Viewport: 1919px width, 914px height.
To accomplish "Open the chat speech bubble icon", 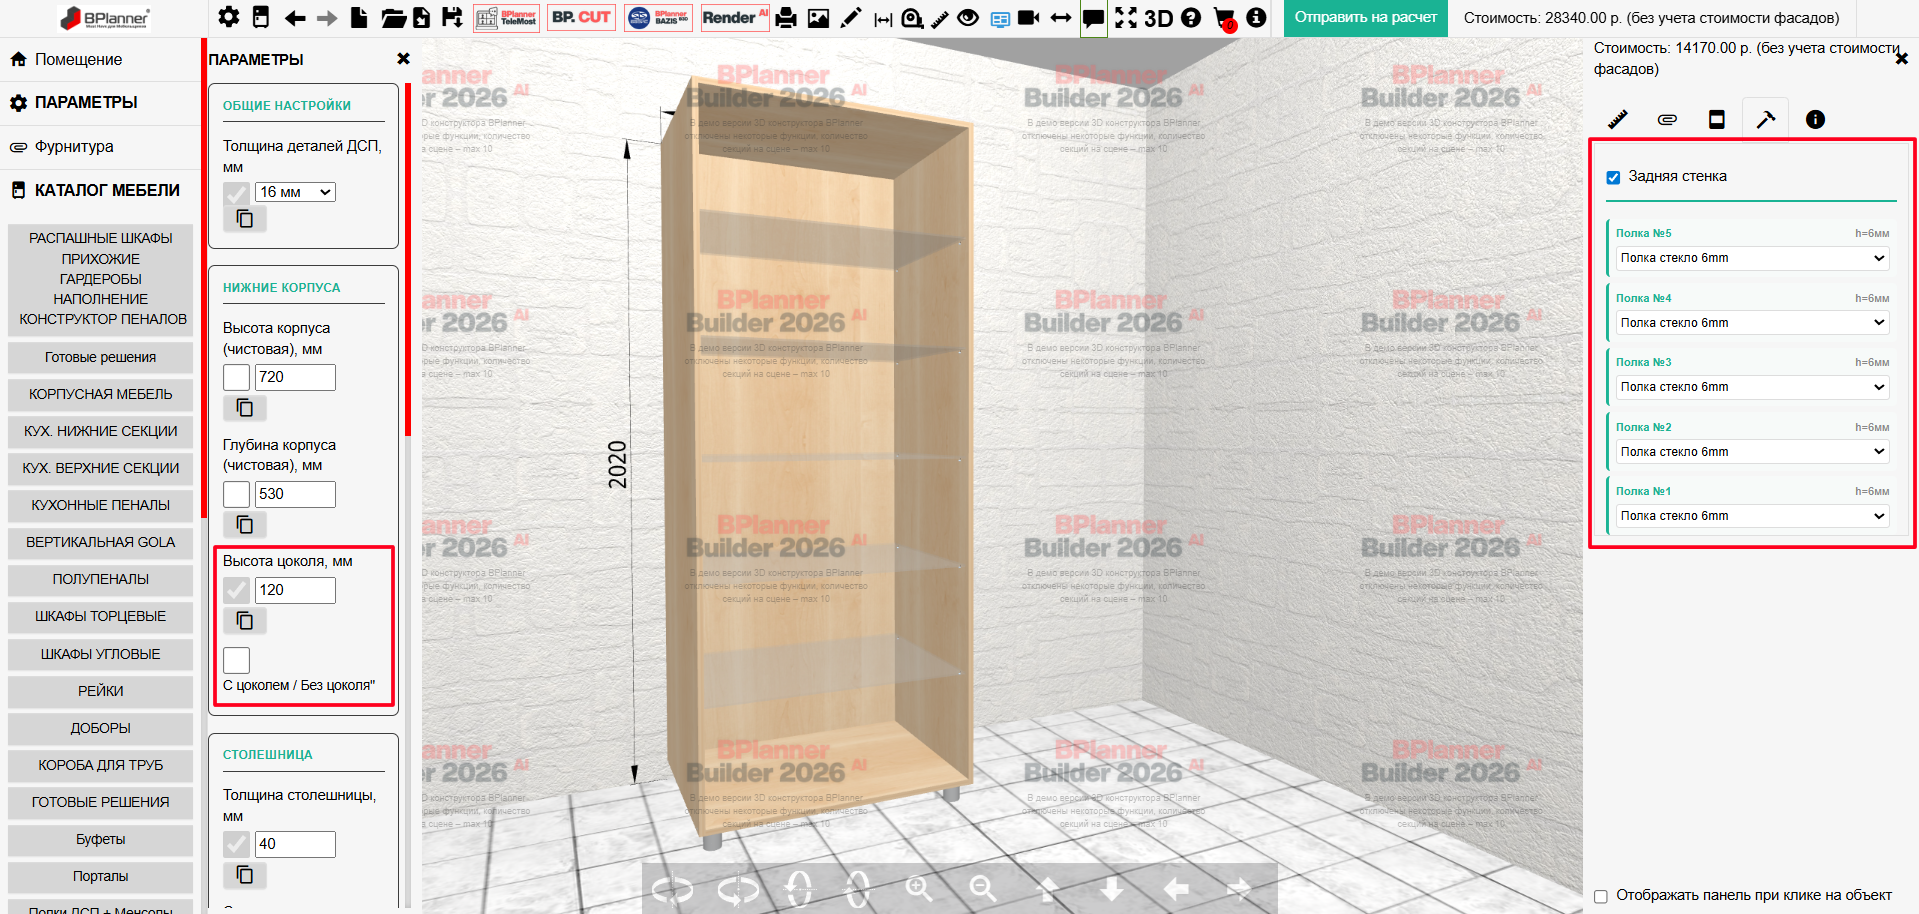I will pyautogui.click(x=1094, y=18).
